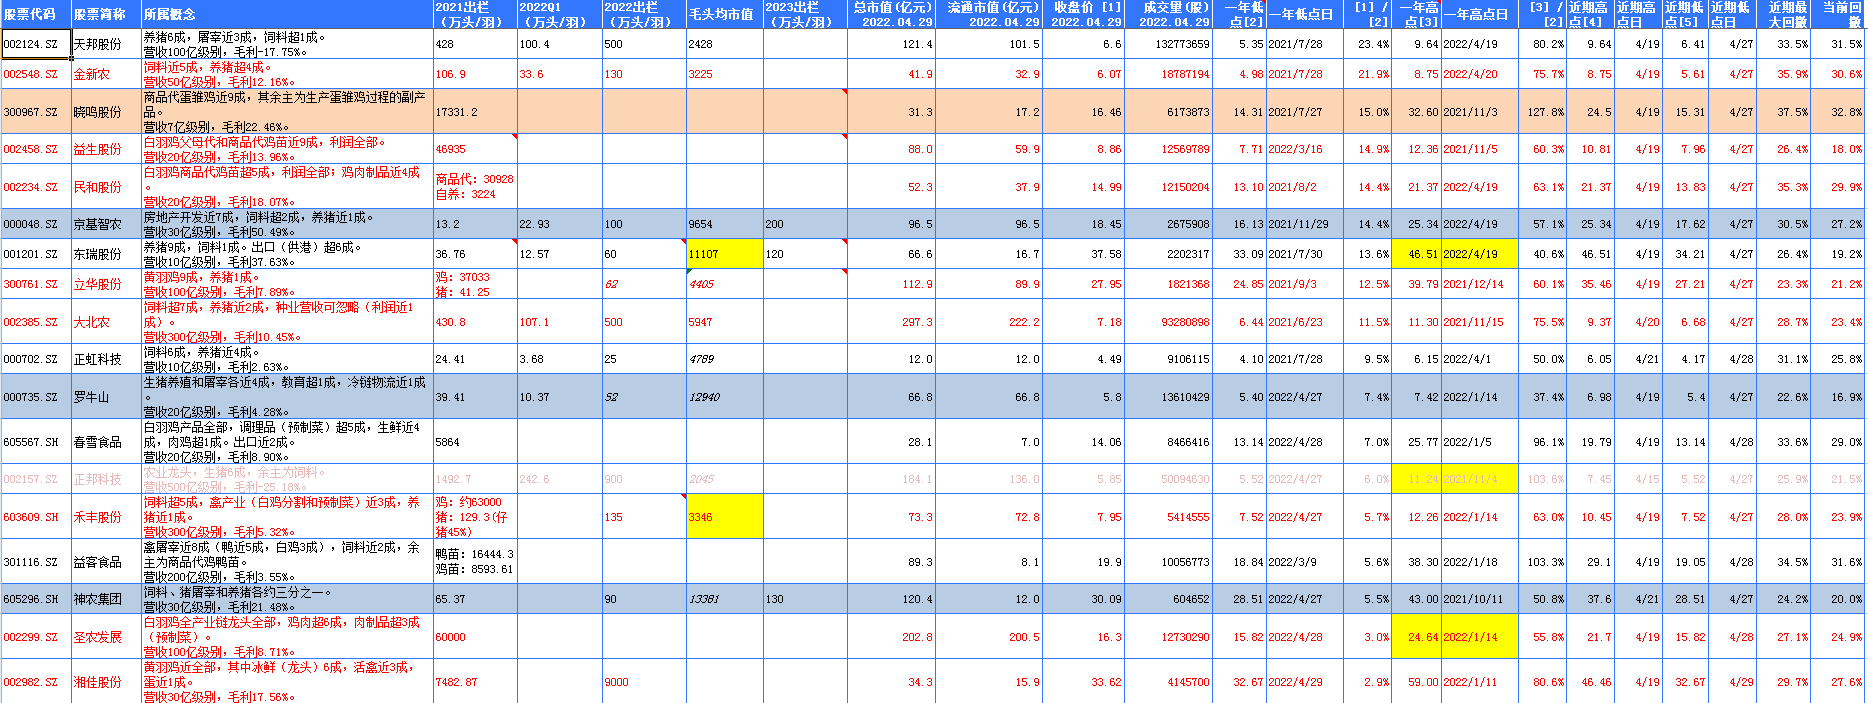
Task: Select the cell with value 5864
Action: tap(475, 442)
